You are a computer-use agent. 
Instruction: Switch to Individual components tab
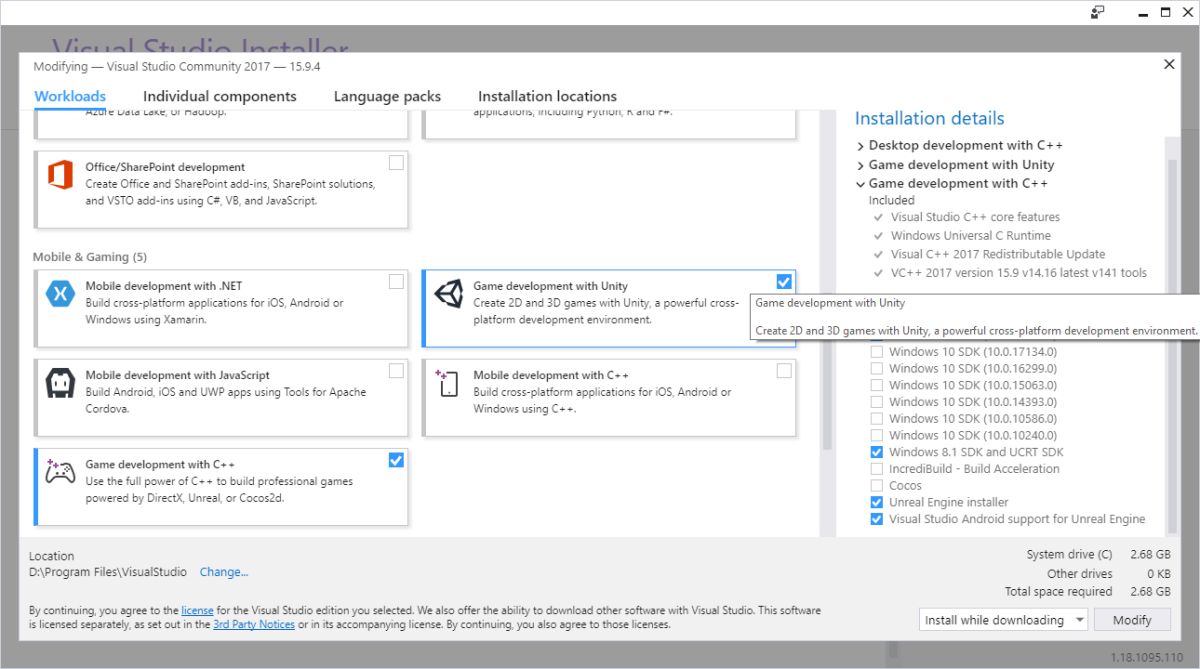click(x=220, y=96)
